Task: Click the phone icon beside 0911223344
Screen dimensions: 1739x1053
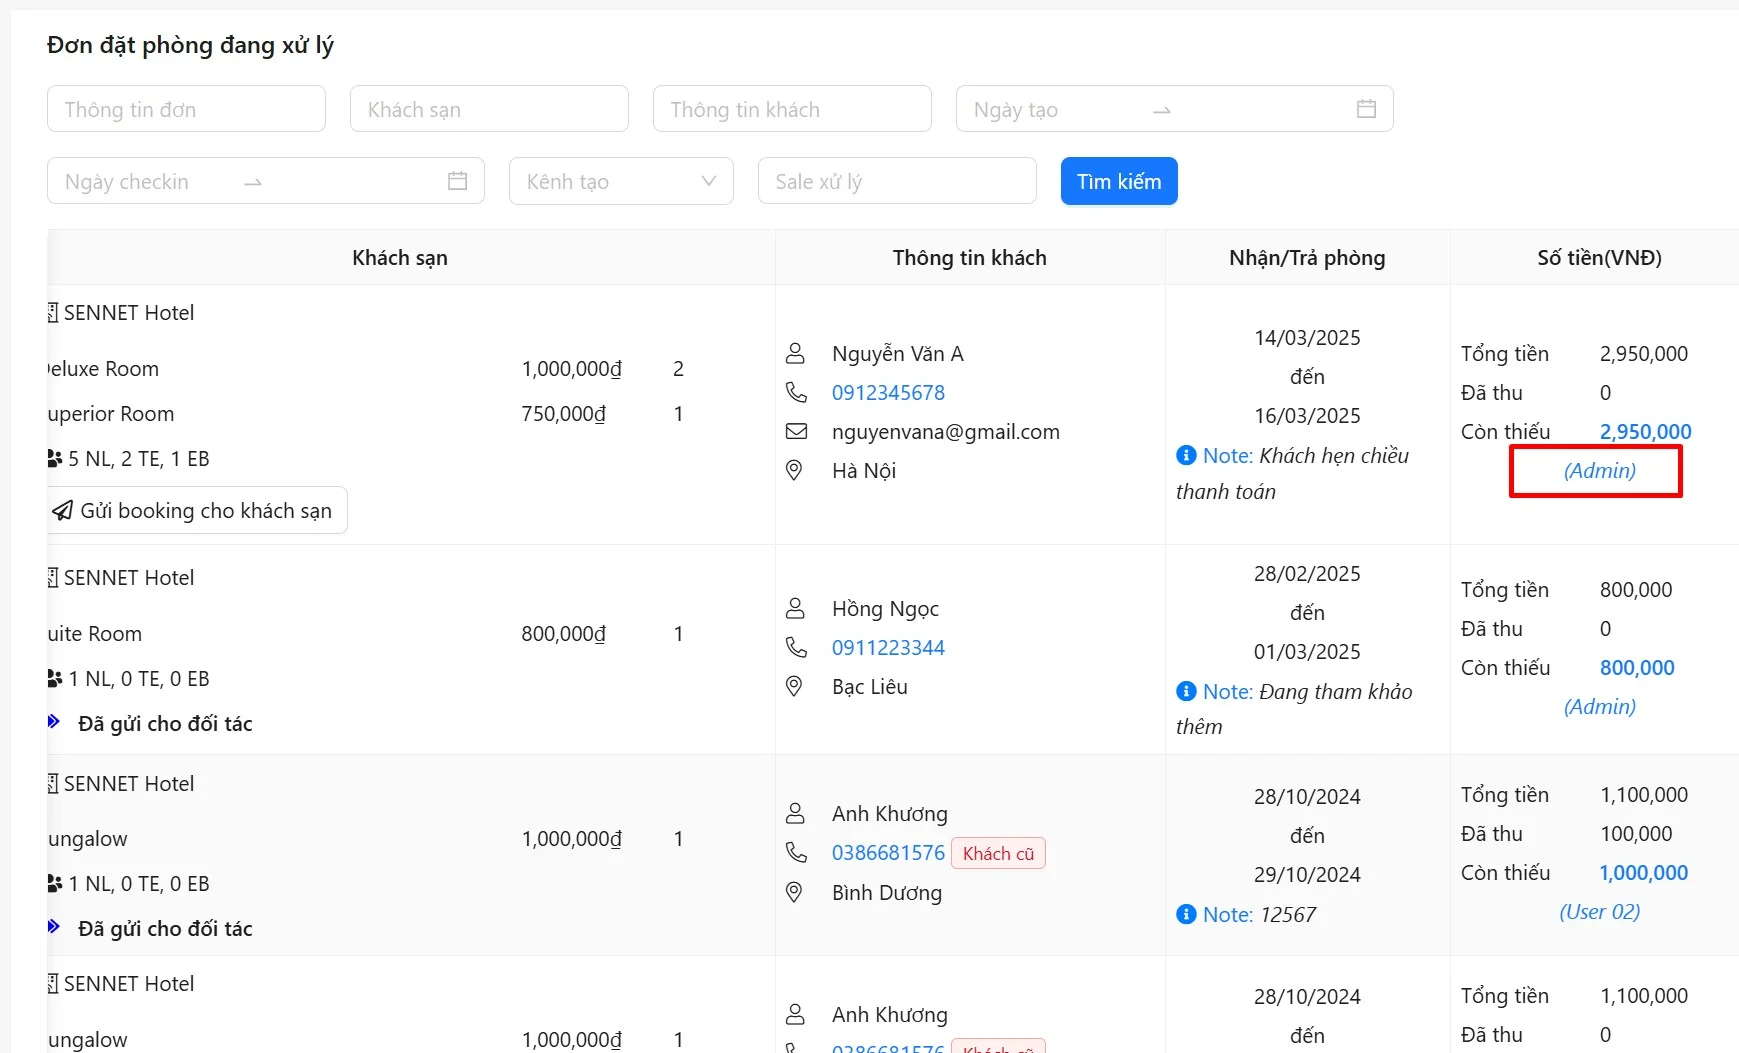Action: pos(796,647)
